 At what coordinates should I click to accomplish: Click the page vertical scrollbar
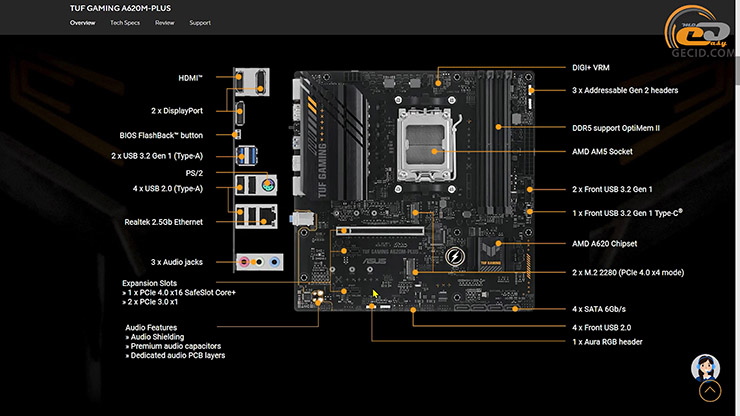click(737, 208)
